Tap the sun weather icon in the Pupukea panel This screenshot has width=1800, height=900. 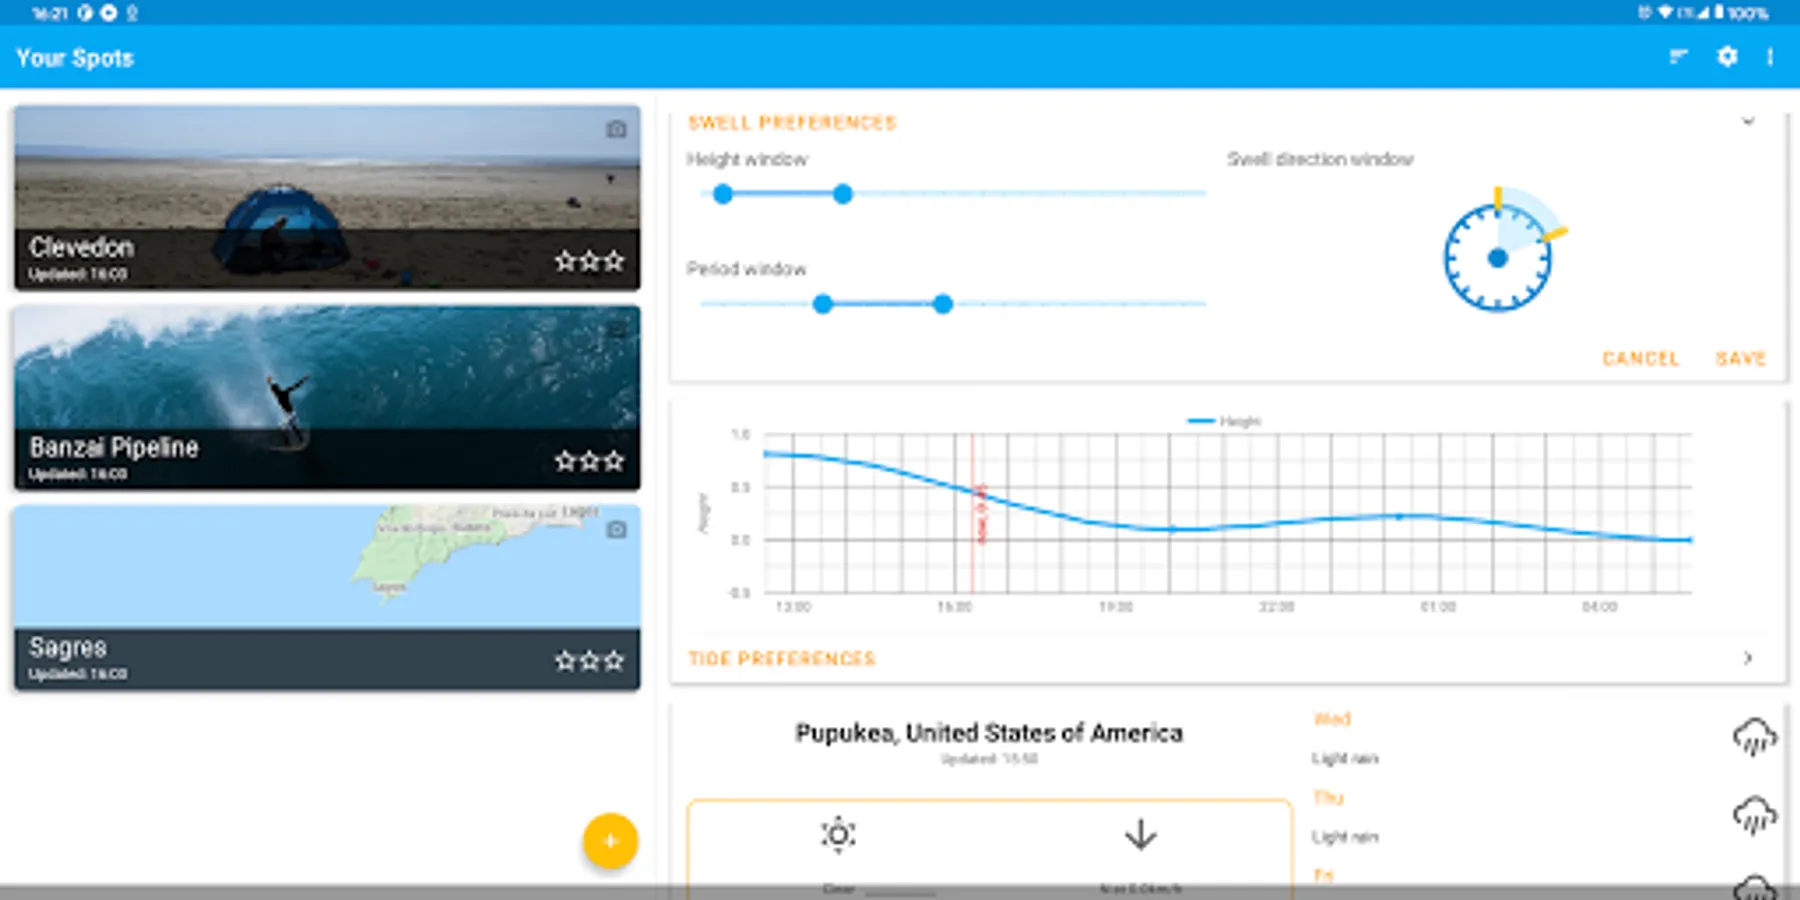tap(838, 834)
